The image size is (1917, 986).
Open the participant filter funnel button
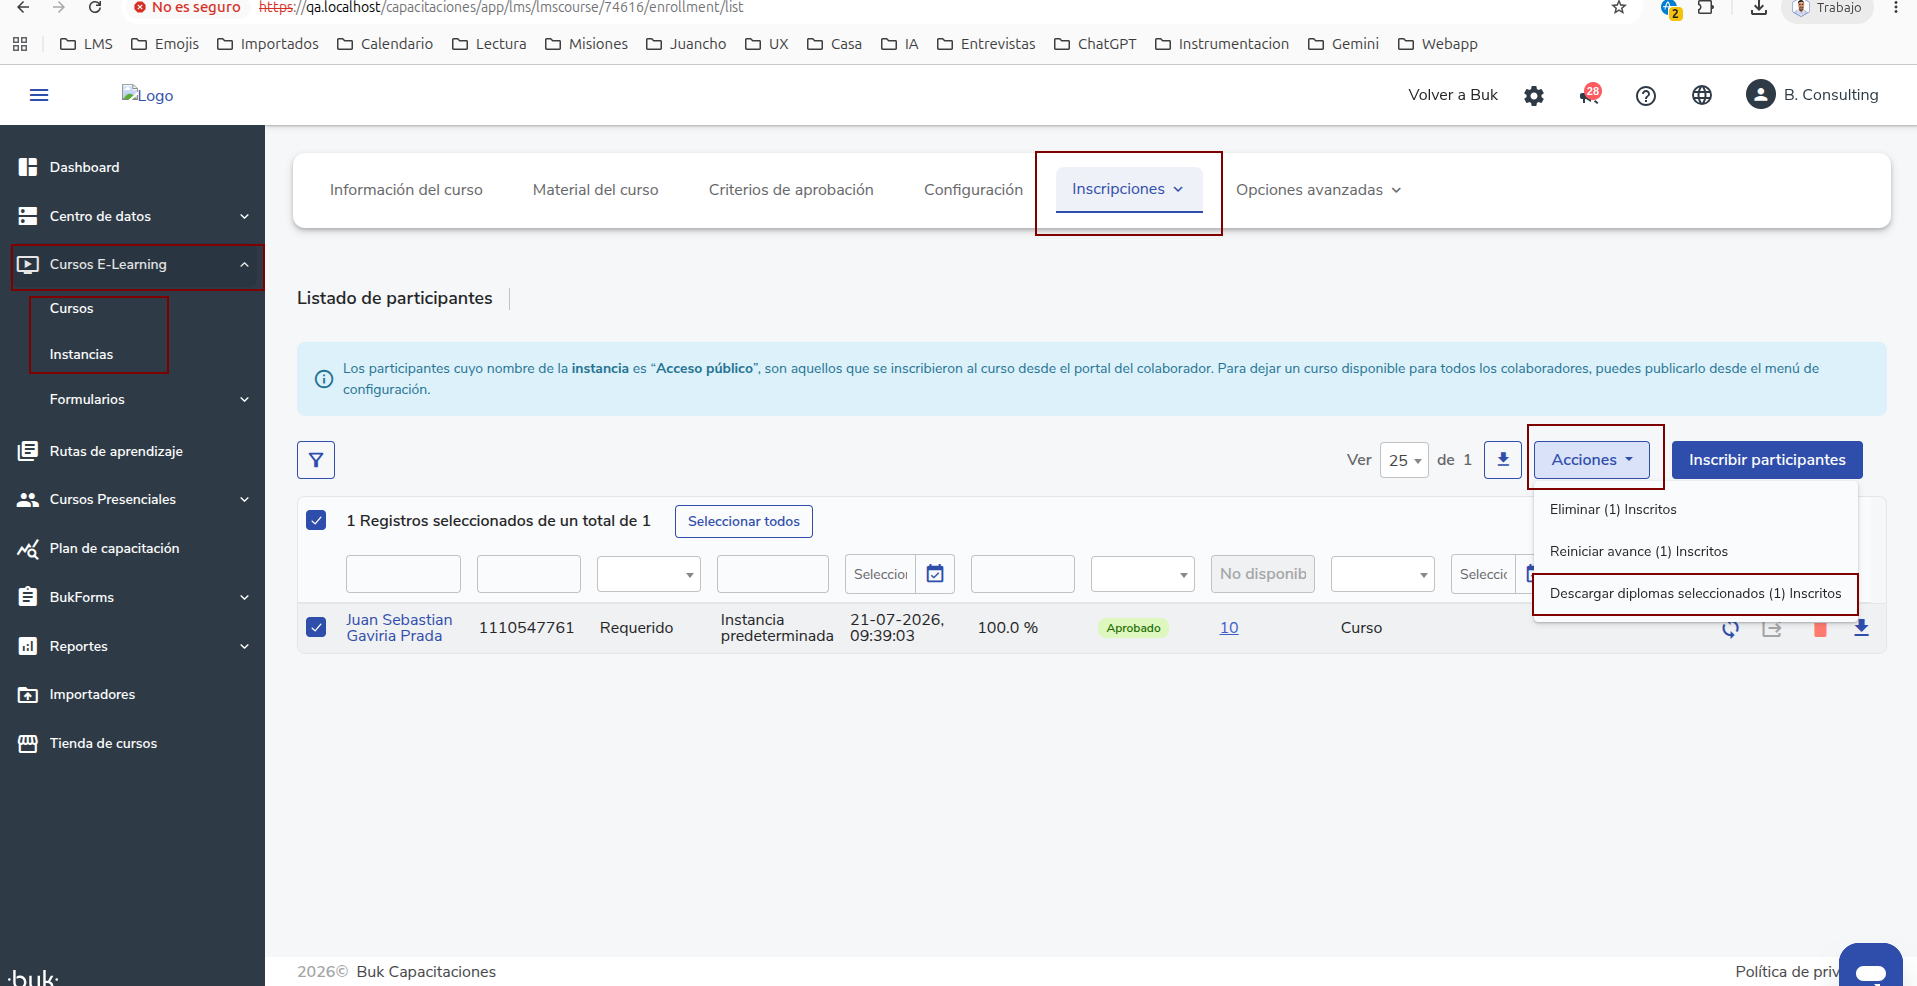click(316, 460)
